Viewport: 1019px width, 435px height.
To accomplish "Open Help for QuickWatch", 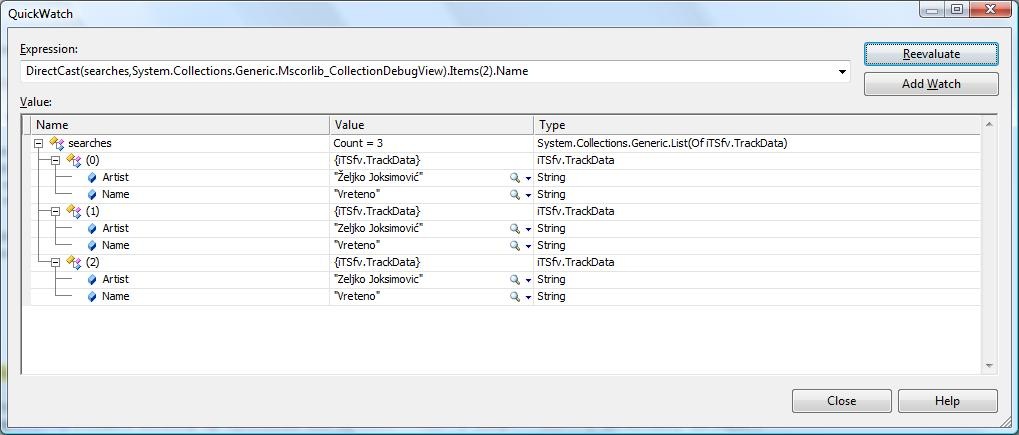I will click(x=948, y=401).
